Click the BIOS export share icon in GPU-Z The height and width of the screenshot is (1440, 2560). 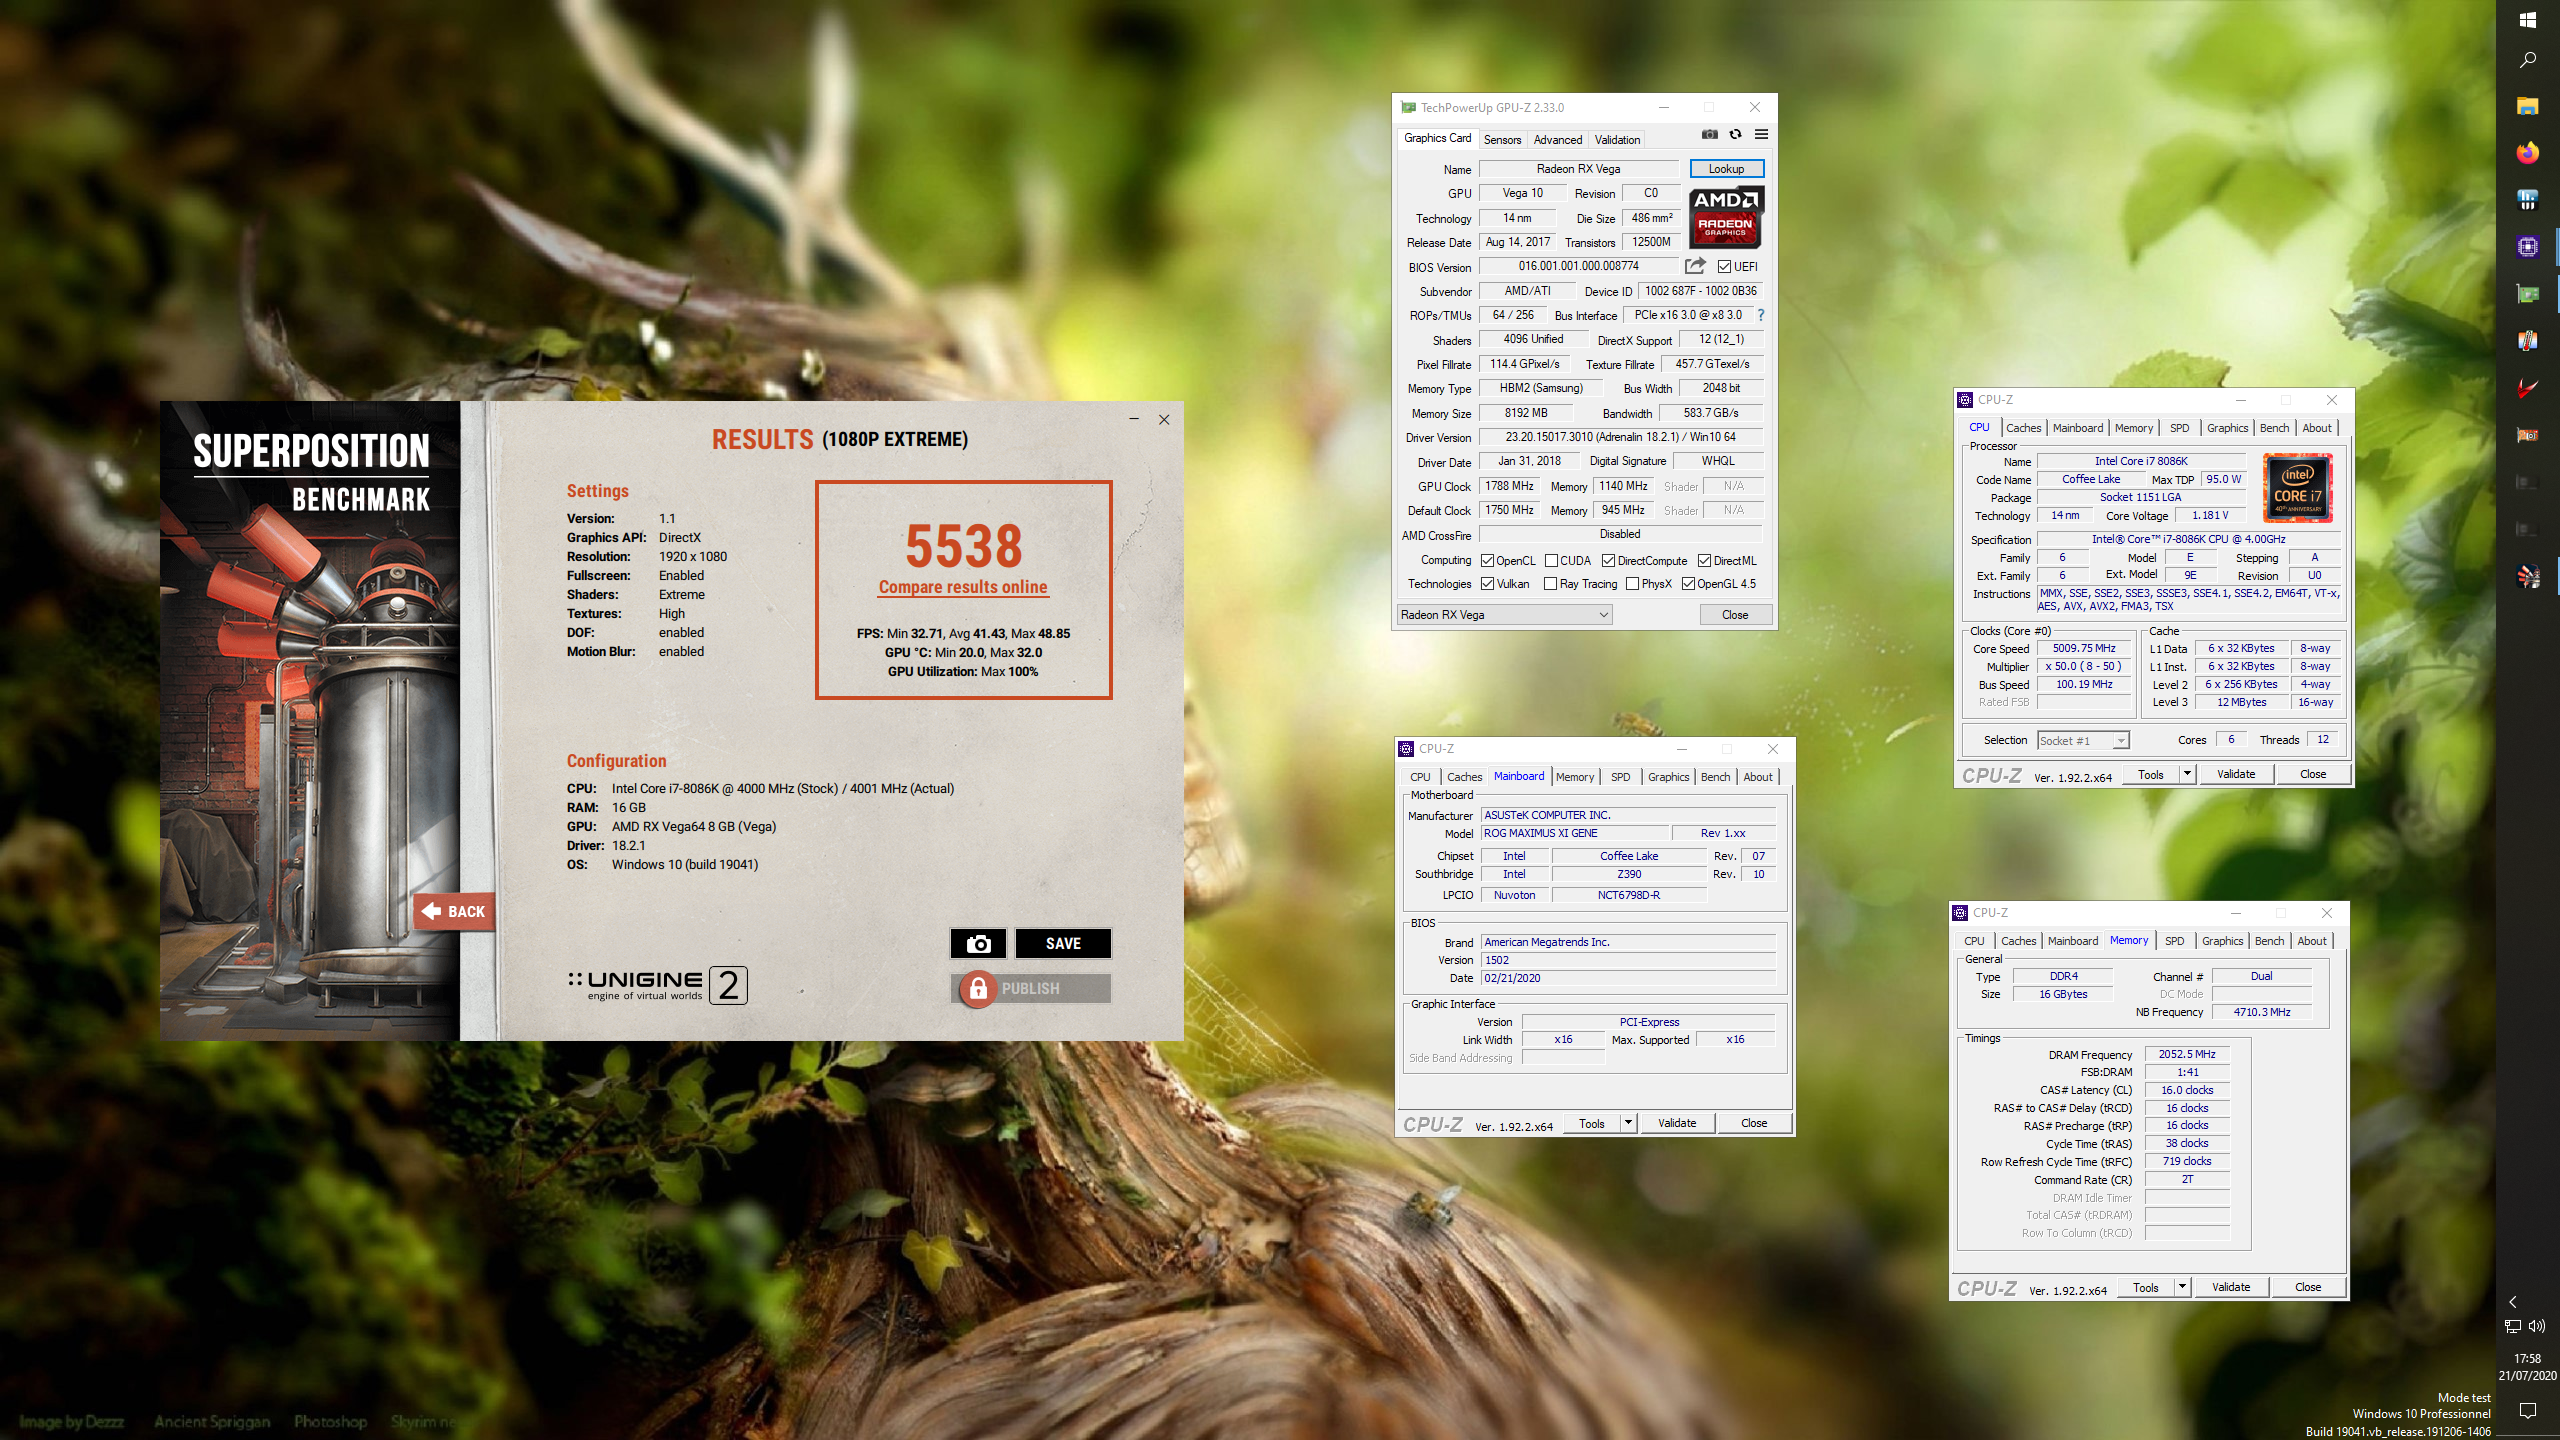[x=1695, y=266]
